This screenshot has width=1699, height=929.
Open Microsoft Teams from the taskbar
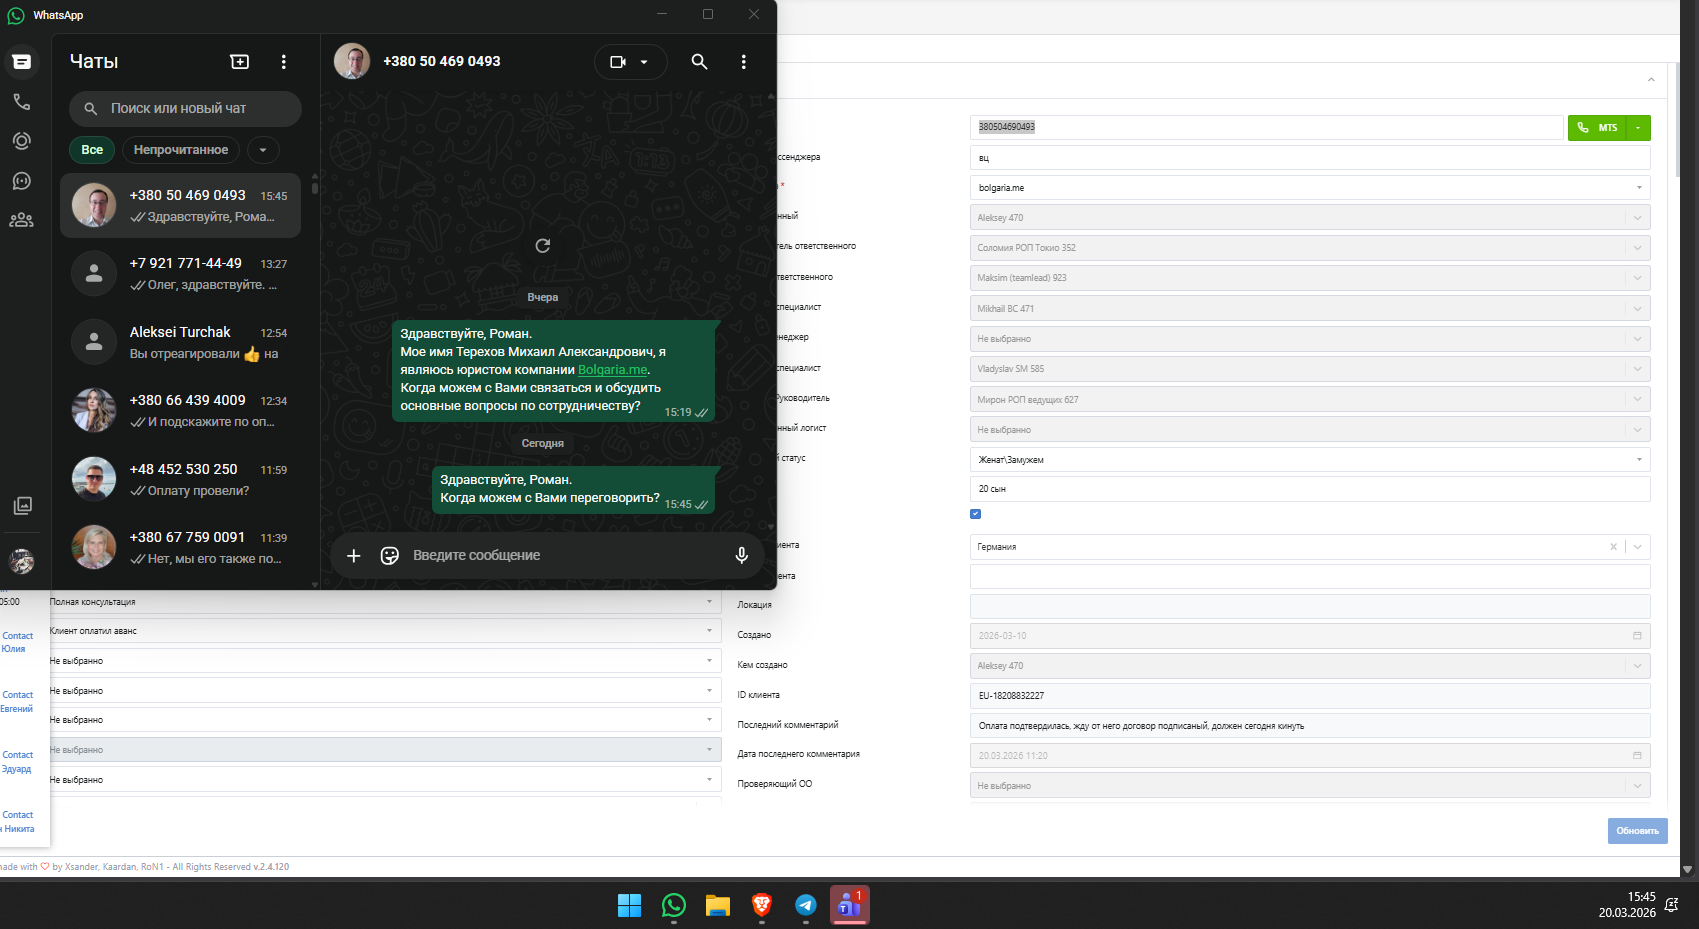pyautogui.click(x=850, y=906)
